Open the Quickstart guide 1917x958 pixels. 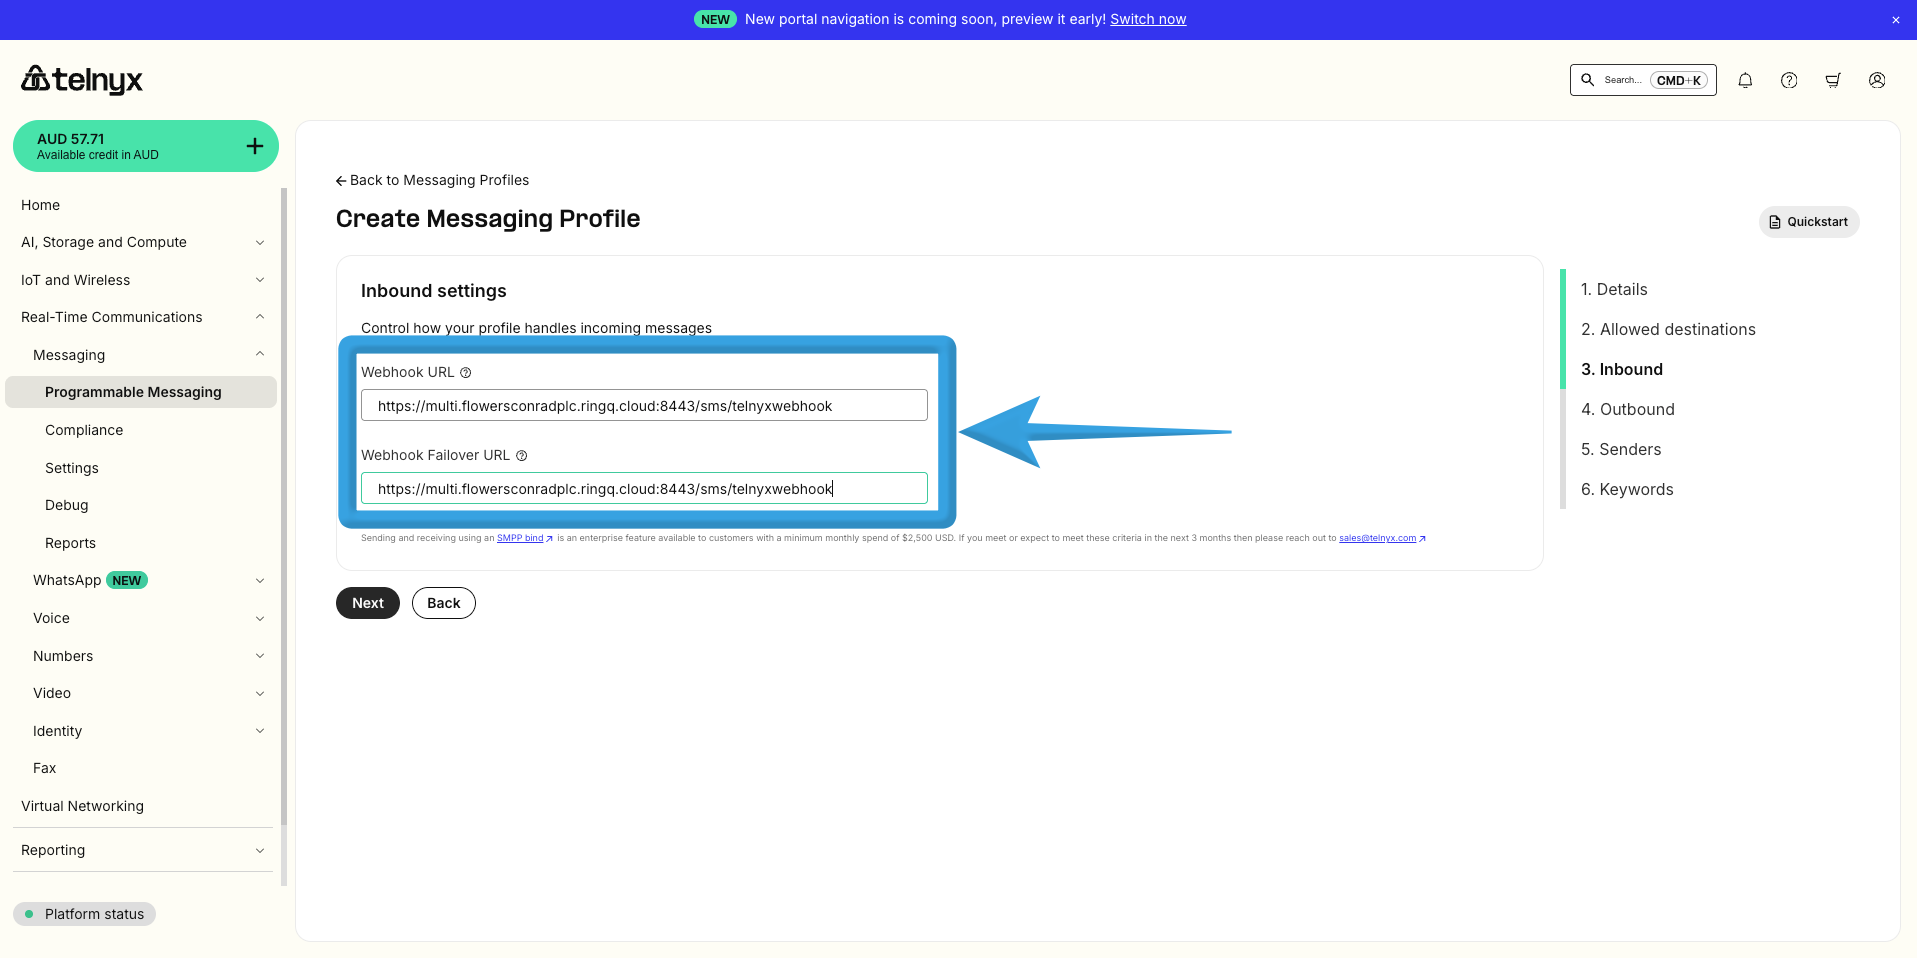(1808, 221)
